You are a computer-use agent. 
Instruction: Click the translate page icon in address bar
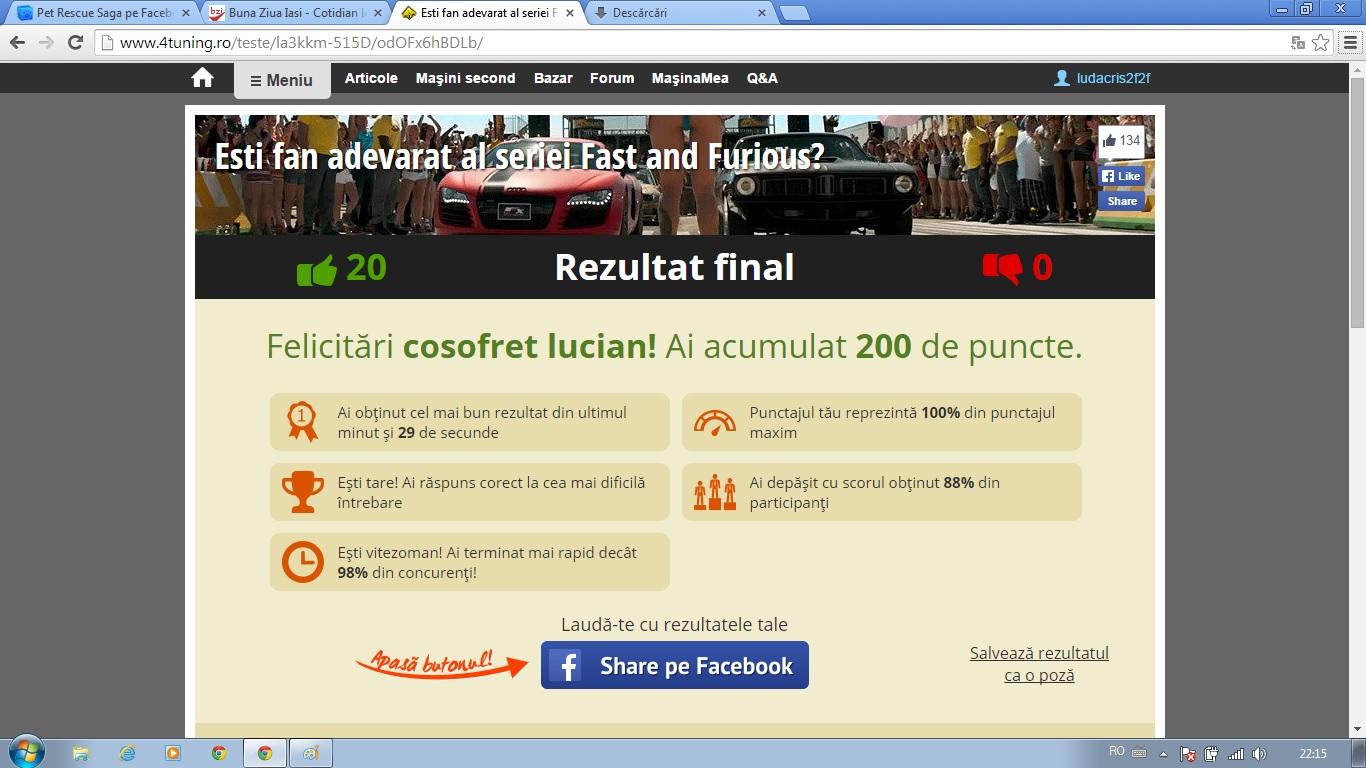coord(1298,43)
